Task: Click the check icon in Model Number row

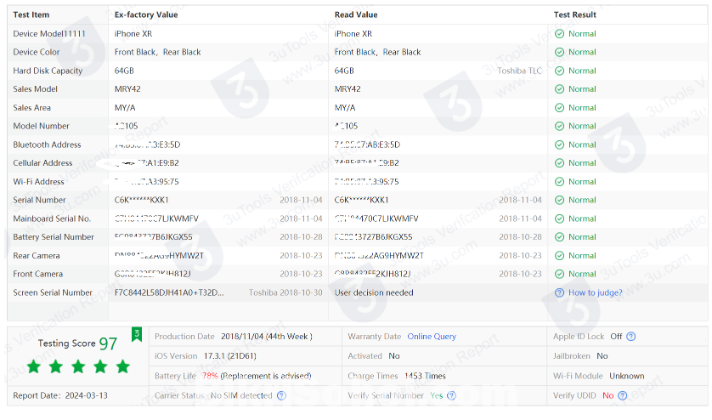Action: [x=559, y=126]
